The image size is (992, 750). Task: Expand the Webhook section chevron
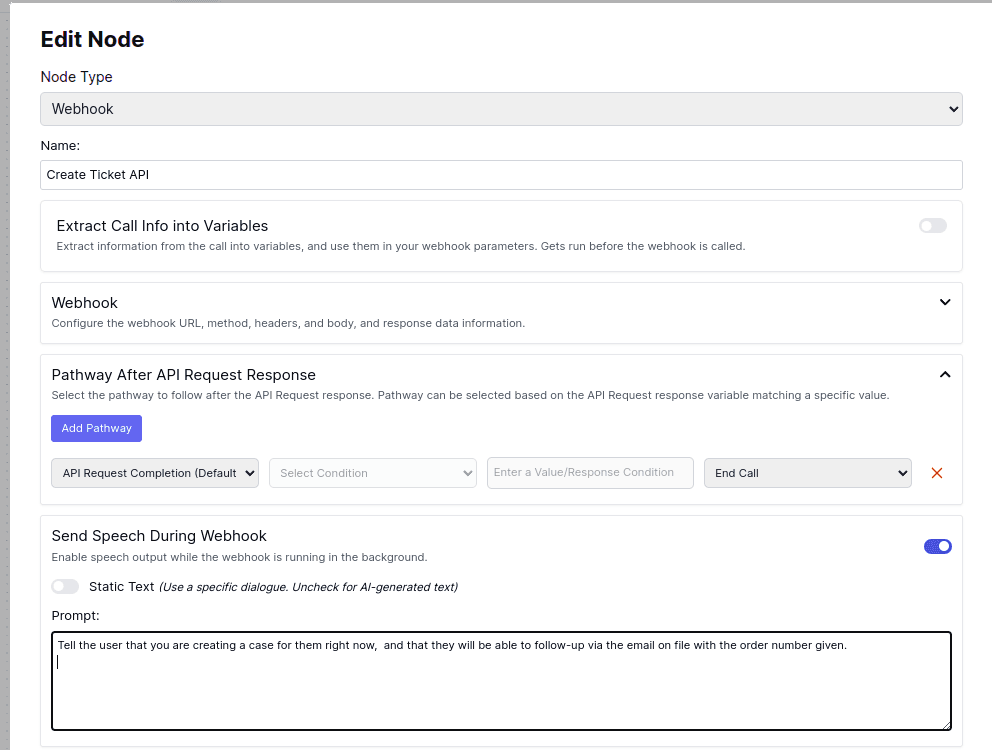(945, 302)
